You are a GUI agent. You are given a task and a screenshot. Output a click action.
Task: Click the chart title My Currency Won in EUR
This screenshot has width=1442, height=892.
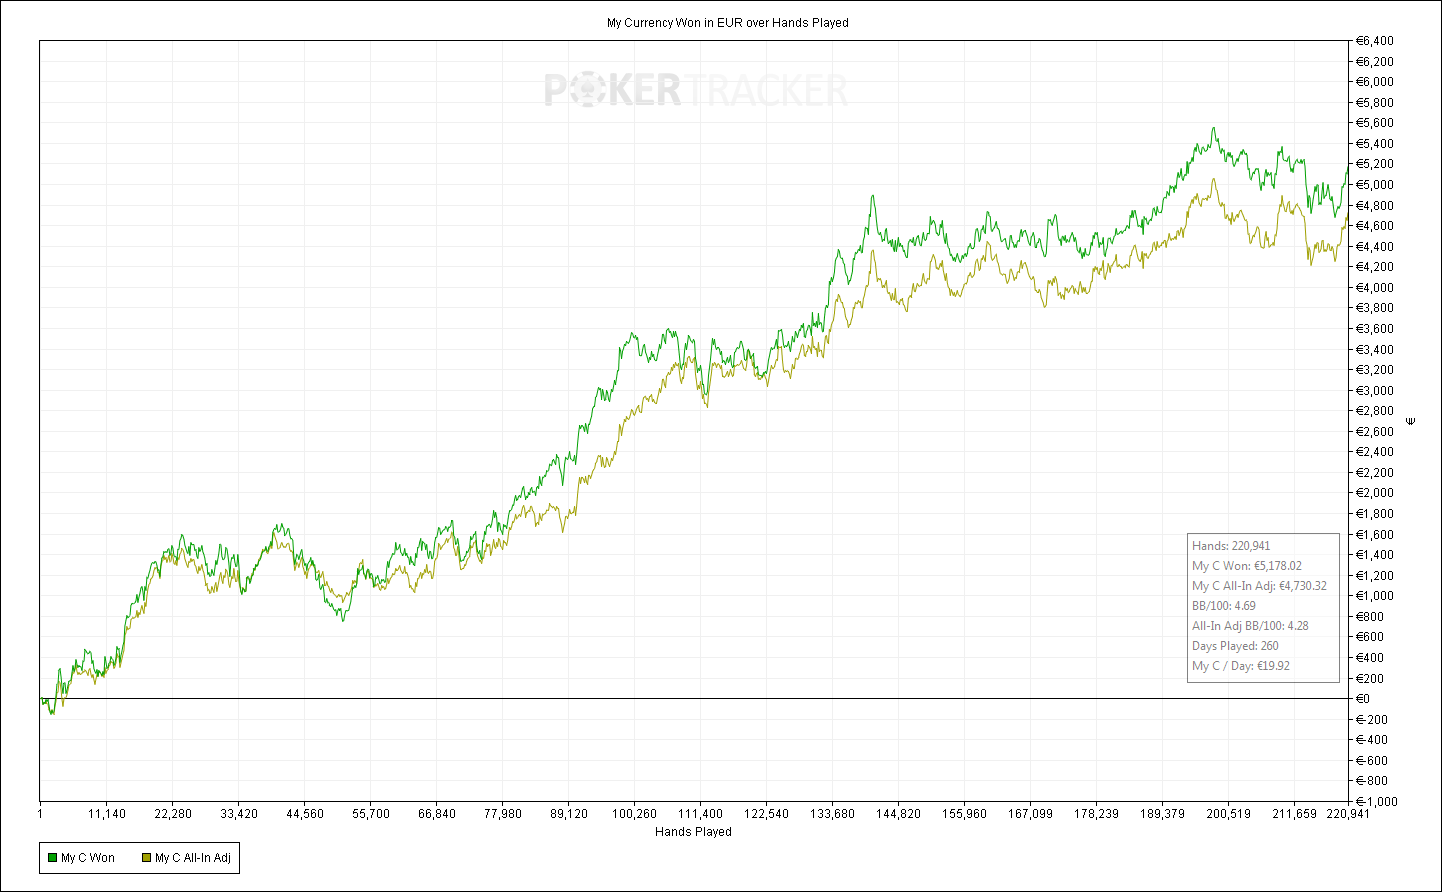point(727,22)
